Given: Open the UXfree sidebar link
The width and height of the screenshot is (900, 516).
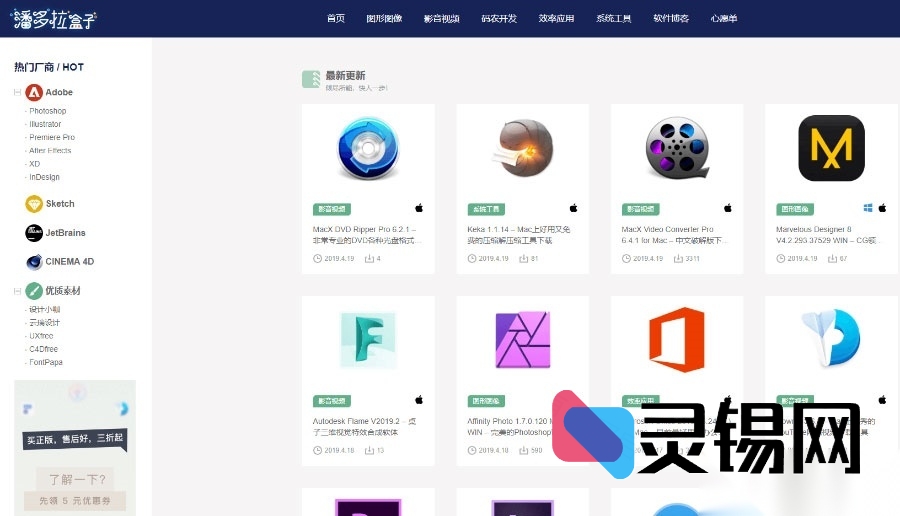Looking at the screenshot, I should click(x=41, y=336).
